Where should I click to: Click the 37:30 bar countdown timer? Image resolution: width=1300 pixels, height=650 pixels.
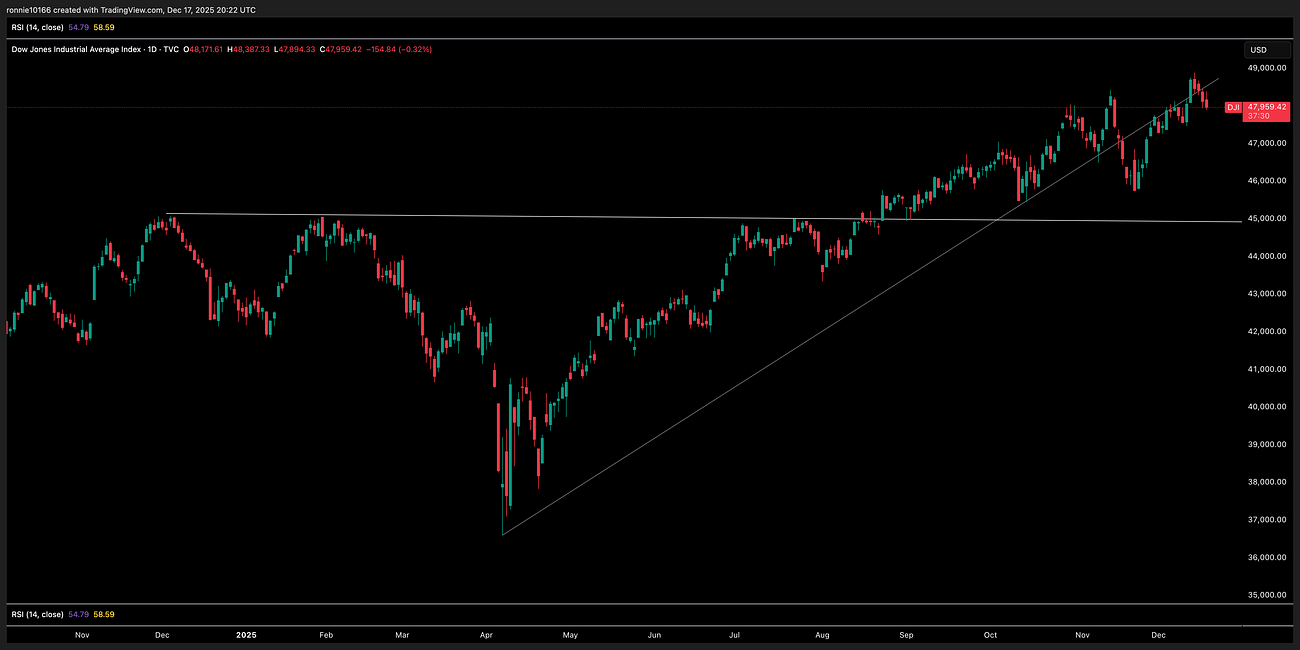point(1258,115)
